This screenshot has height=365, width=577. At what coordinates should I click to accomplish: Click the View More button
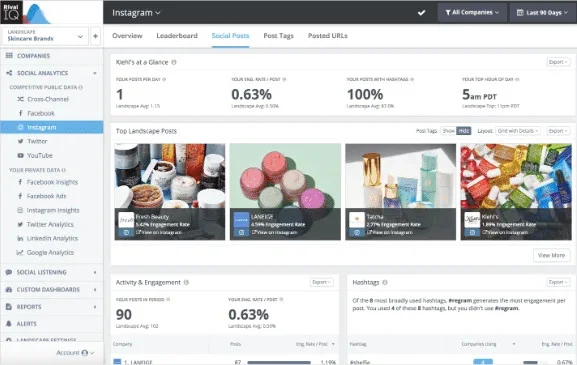coord(551,255)
